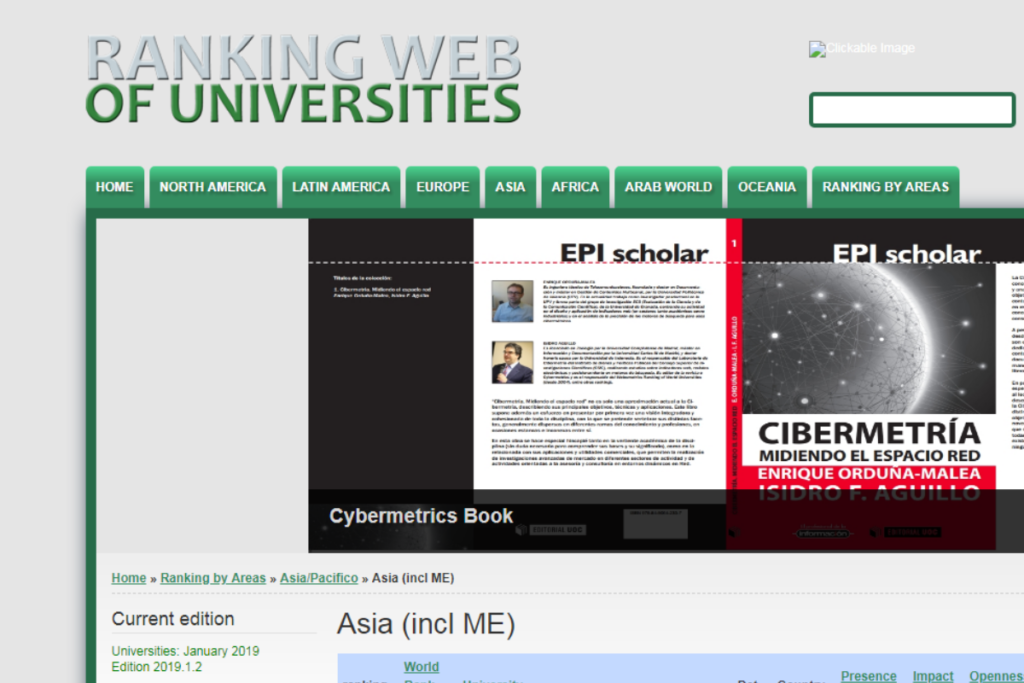This screenshot has height=683, width=1024.
Task: Open the Cibermetría book cover image
Action: [x=868, y=385]
